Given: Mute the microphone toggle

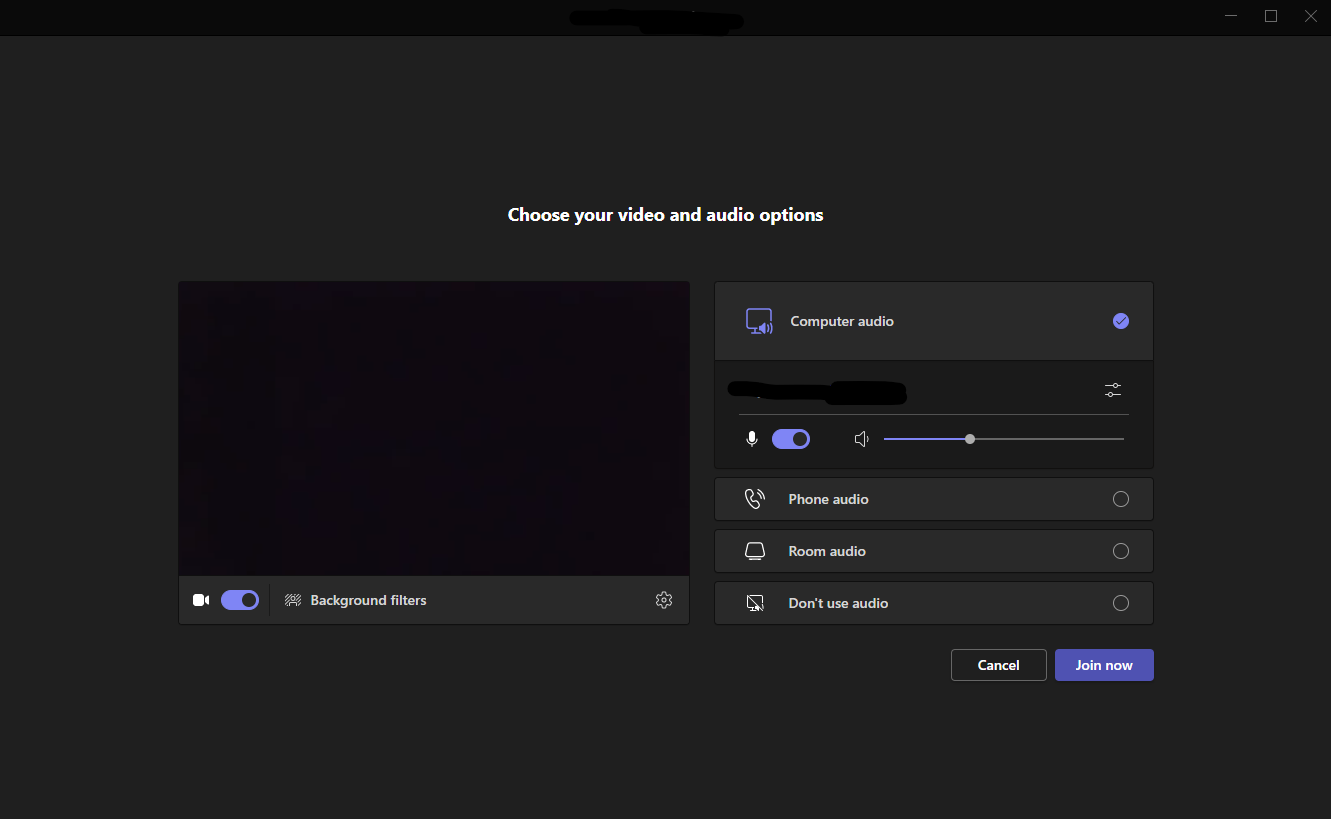Looking at the screenshot, I should 790,438.
